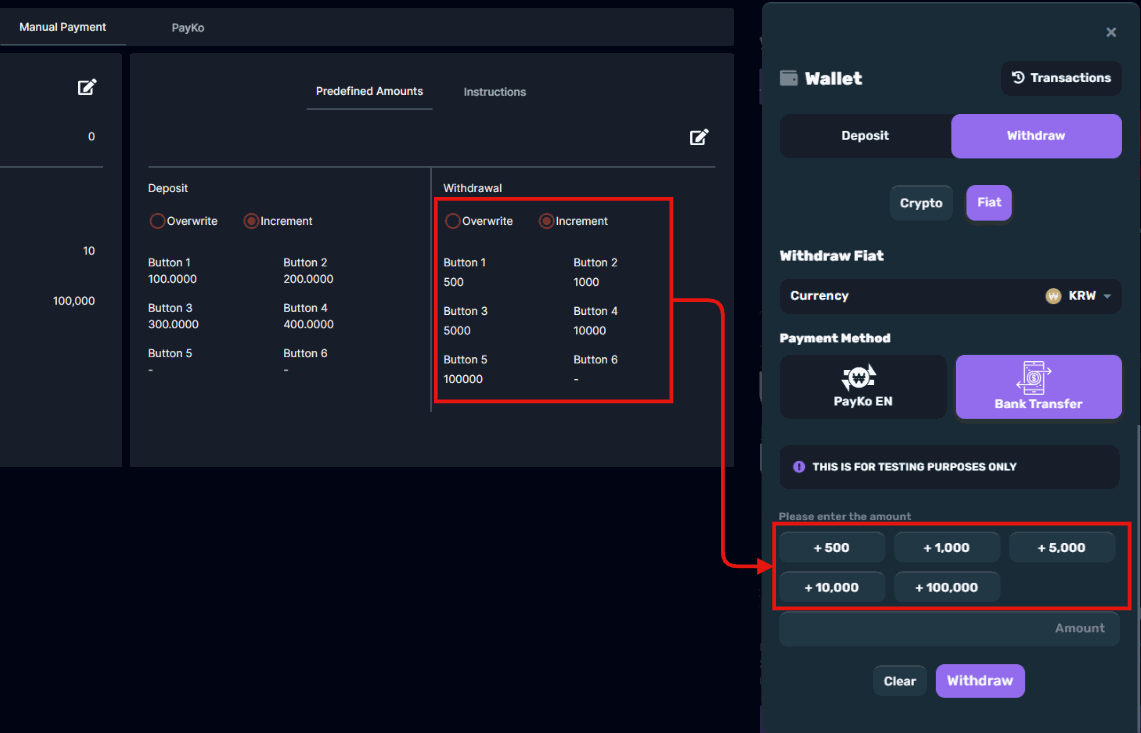The image size is (1141, 733).
Task: Add 500 to the withdrawal amount
Action: [x=832, y=547]
